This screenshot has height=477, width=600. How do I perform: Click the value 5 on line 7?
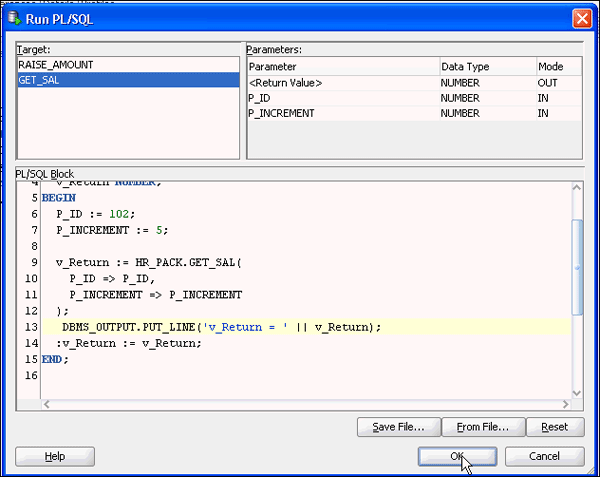[x=159, y=230]
